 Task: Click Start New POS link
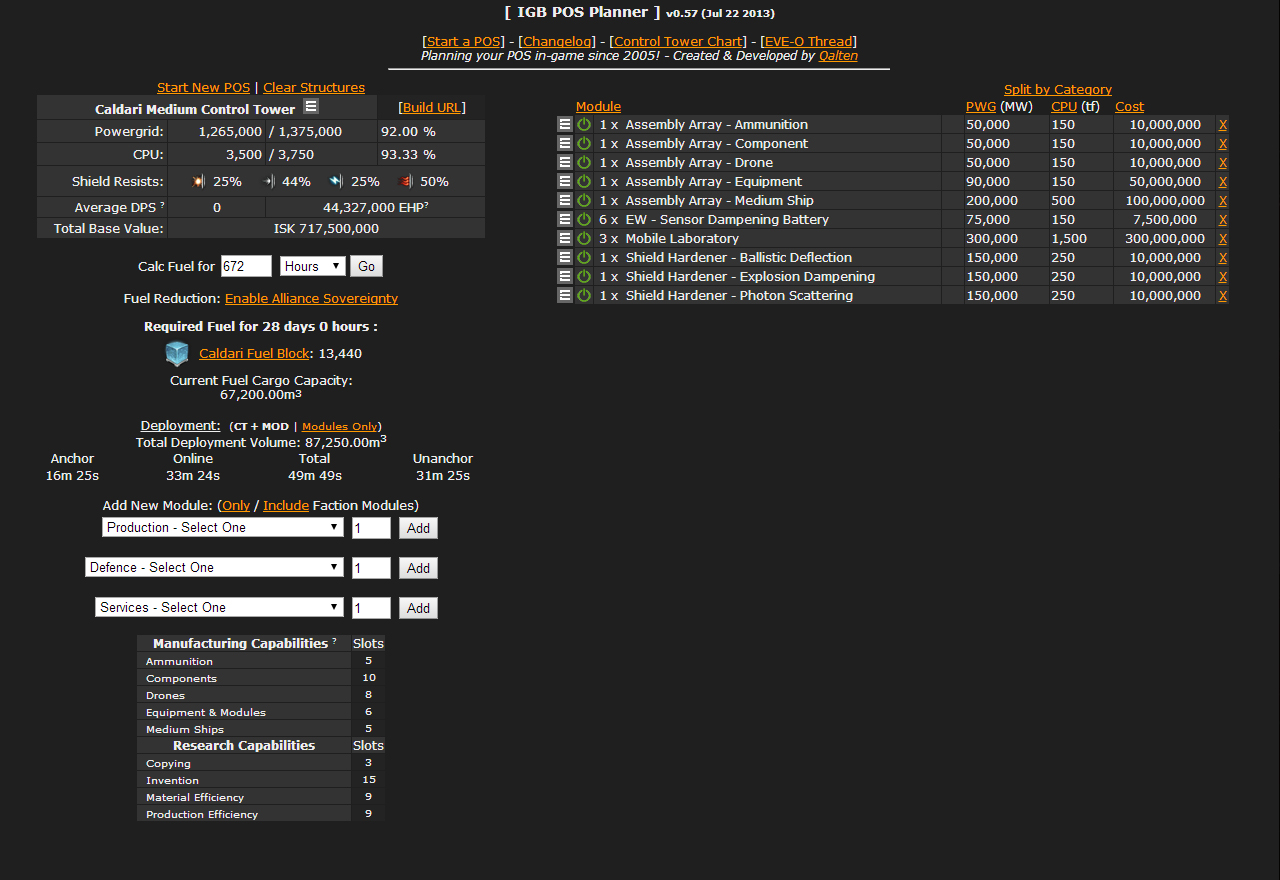[204, 88]
